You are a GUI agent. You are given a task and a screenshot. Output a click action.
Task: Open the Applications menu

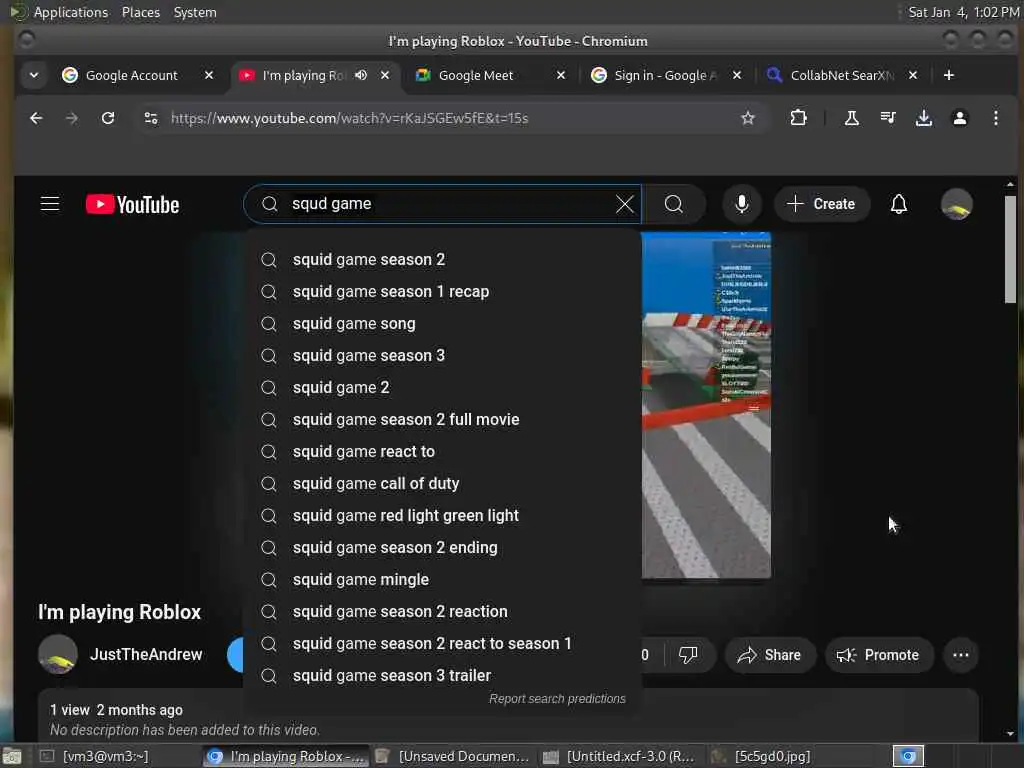pyautogui.click(x=71, y=12)
